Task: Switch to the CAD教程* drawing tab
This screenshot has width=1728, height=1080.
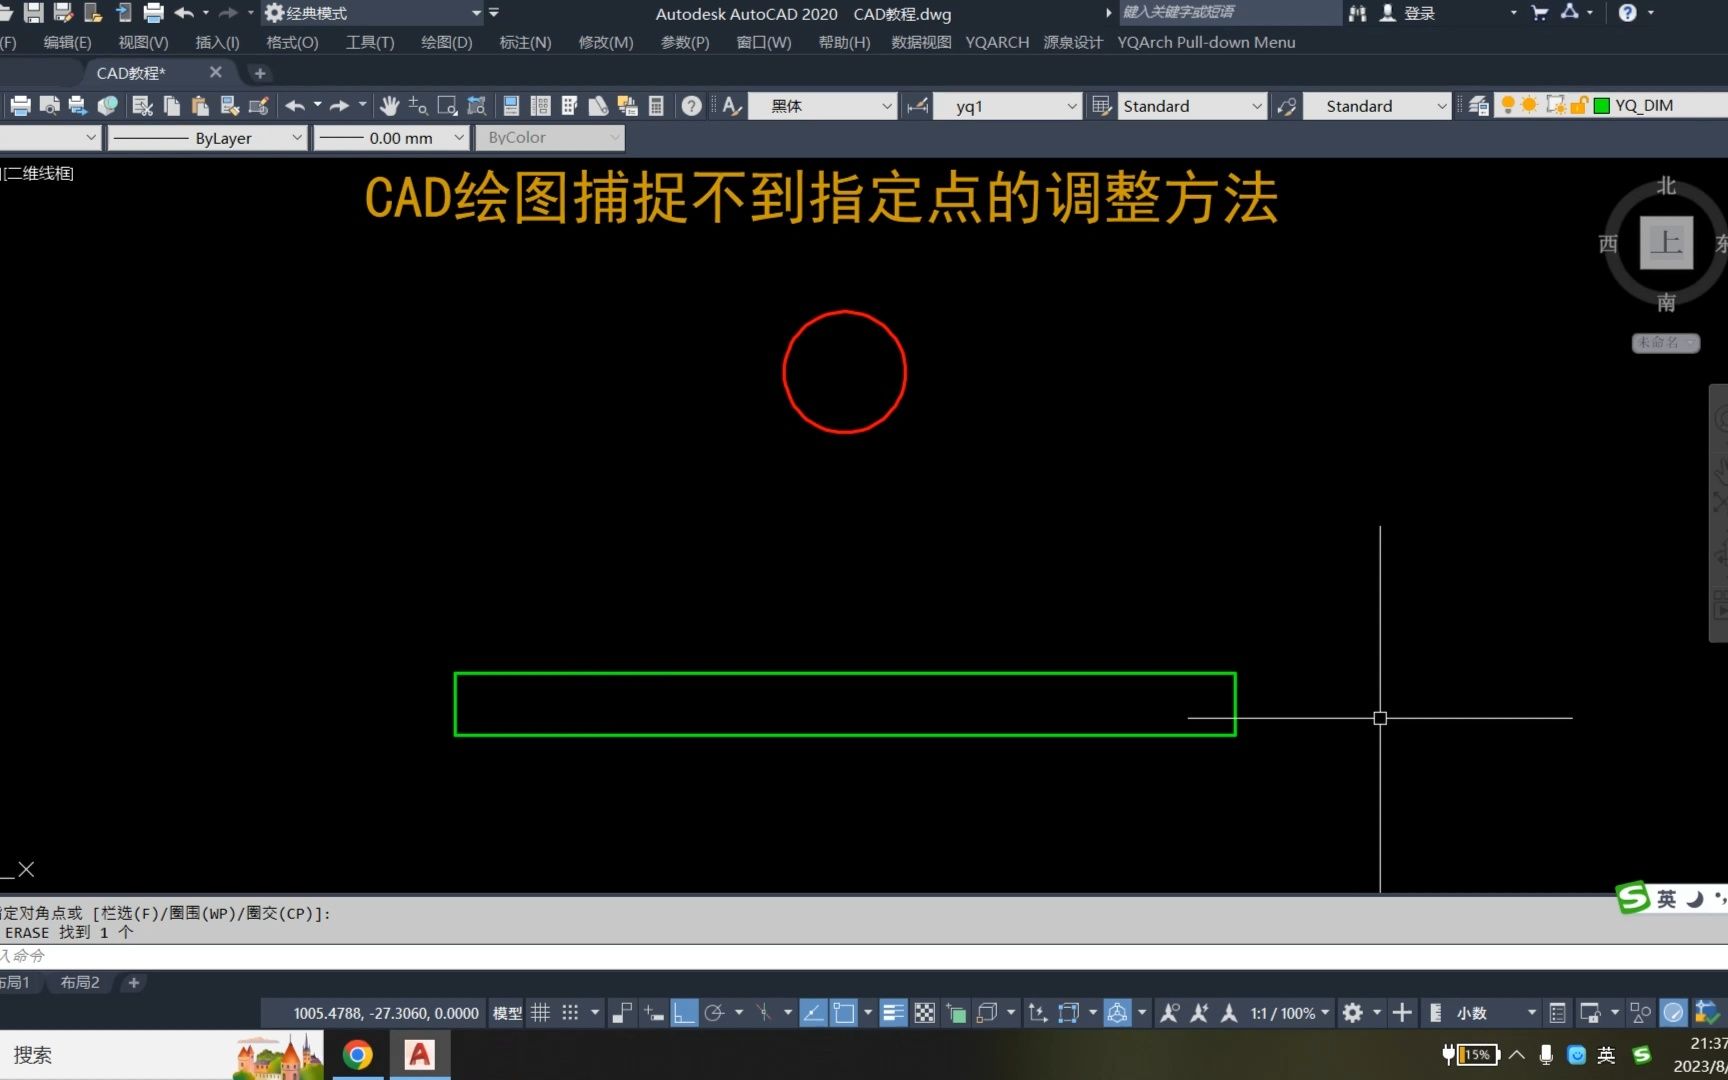Action: [x=131, y=73]
